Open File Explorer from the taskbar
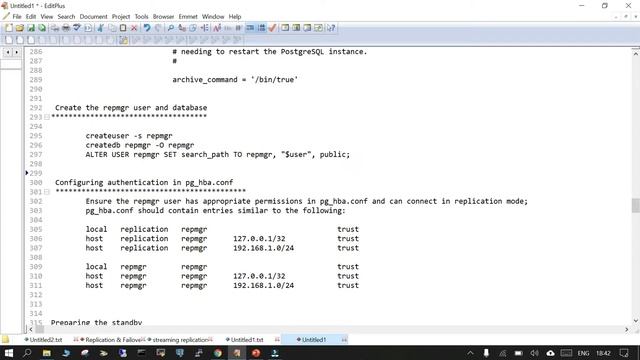This screenshot has height=360, width=640. pyautogui.click(x=47, y=353)
